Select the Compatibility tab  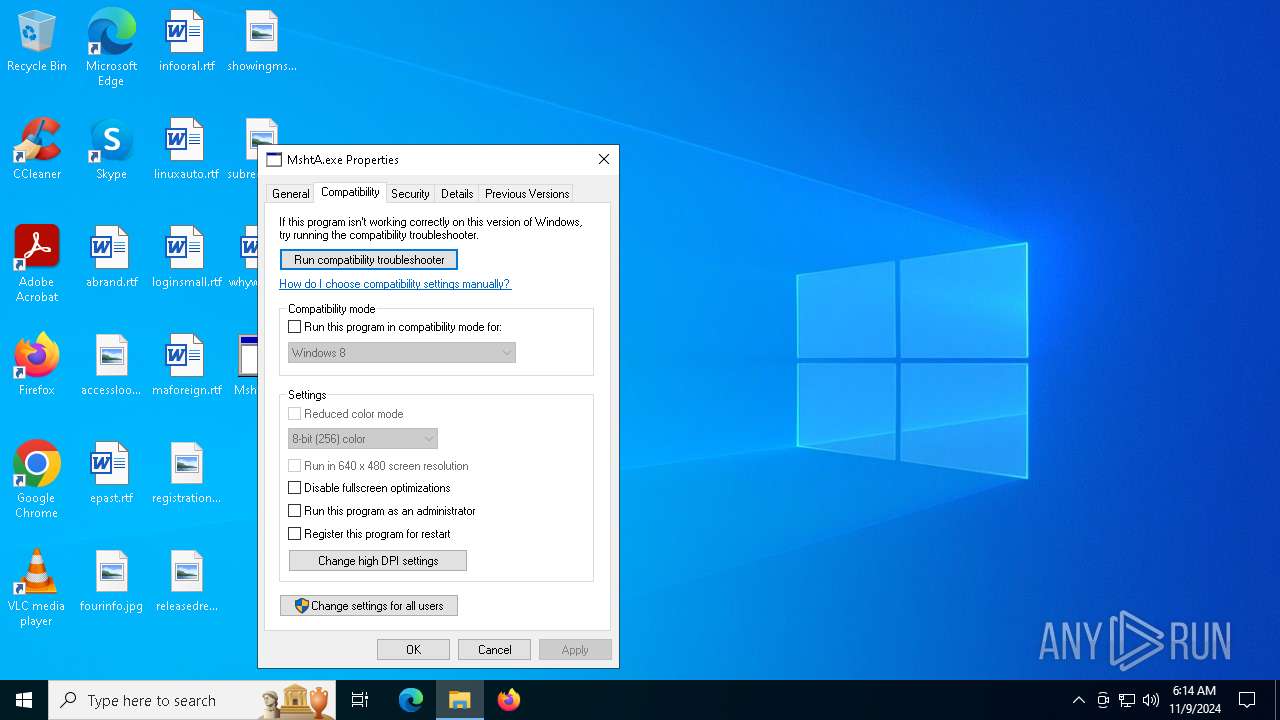350,192
